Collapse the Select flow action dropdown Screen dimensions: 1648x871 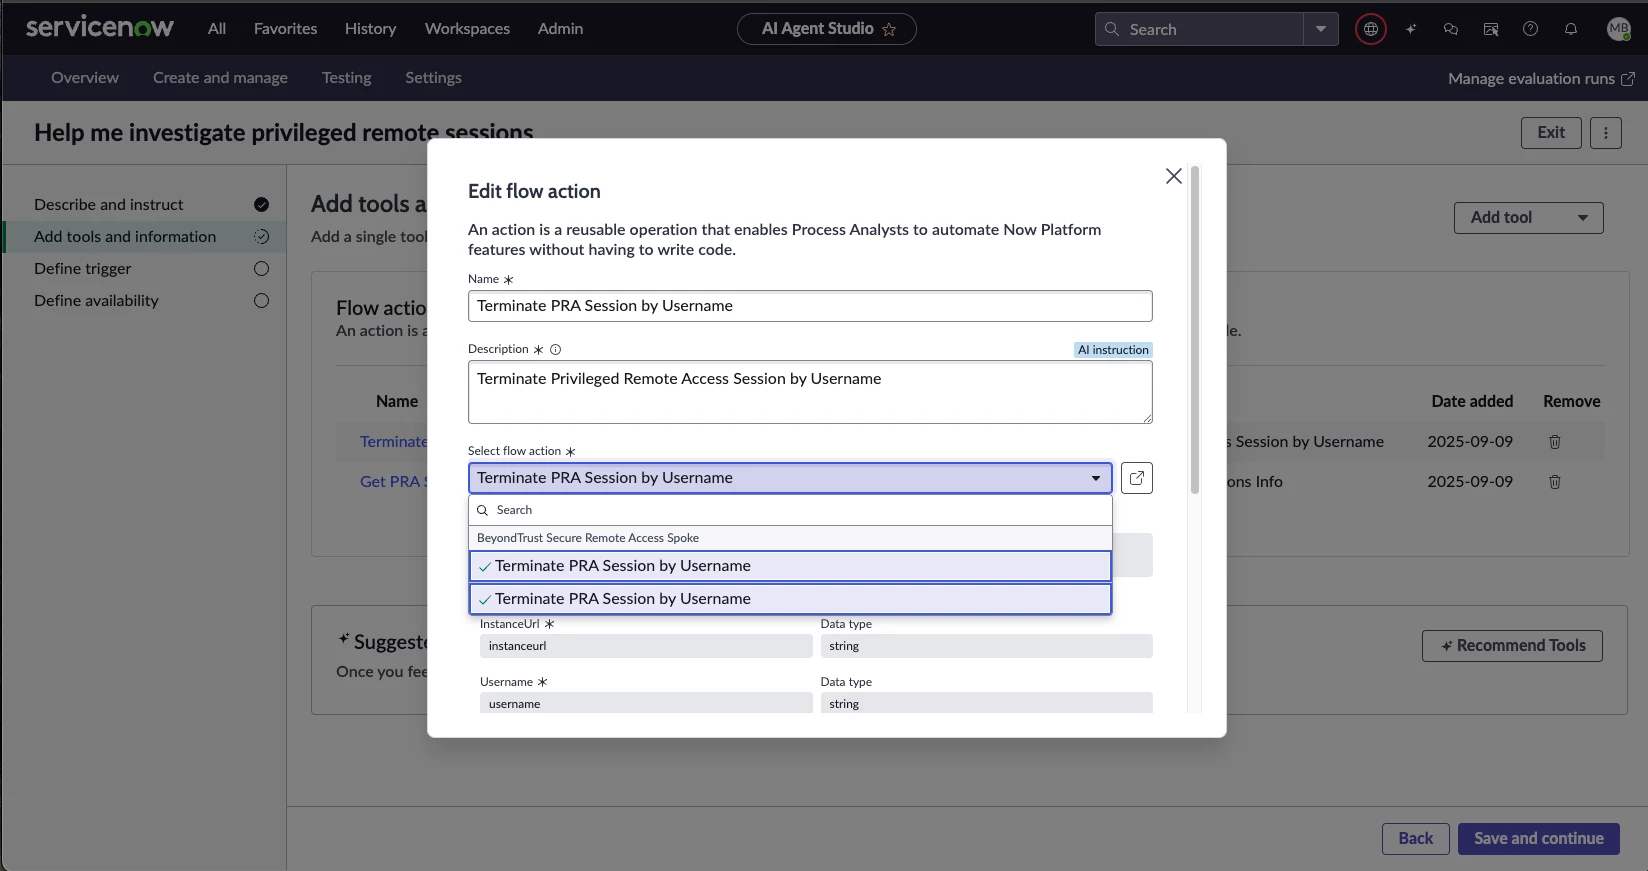790,478
